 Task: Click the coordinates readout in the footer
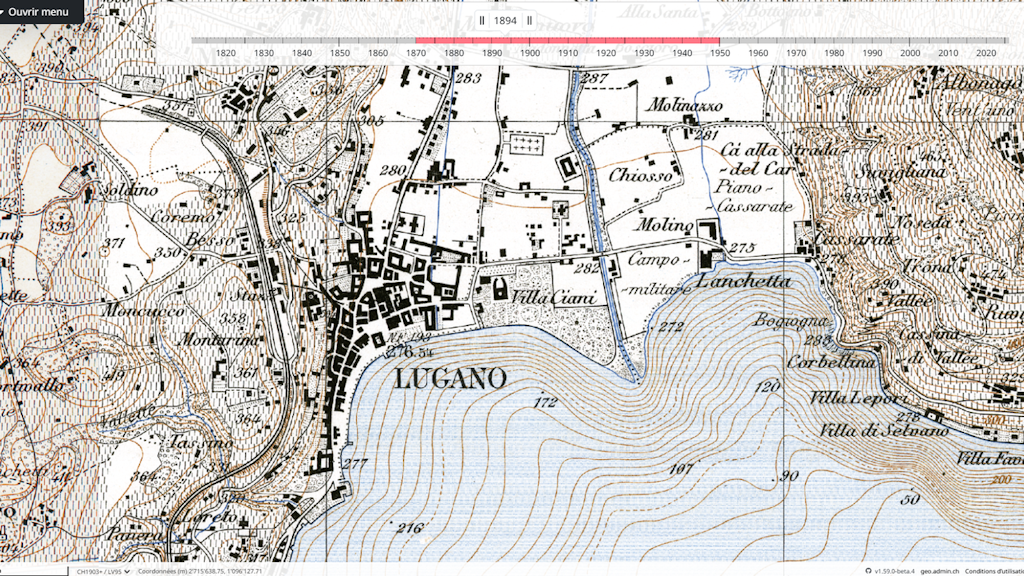(x=200, y=571)
